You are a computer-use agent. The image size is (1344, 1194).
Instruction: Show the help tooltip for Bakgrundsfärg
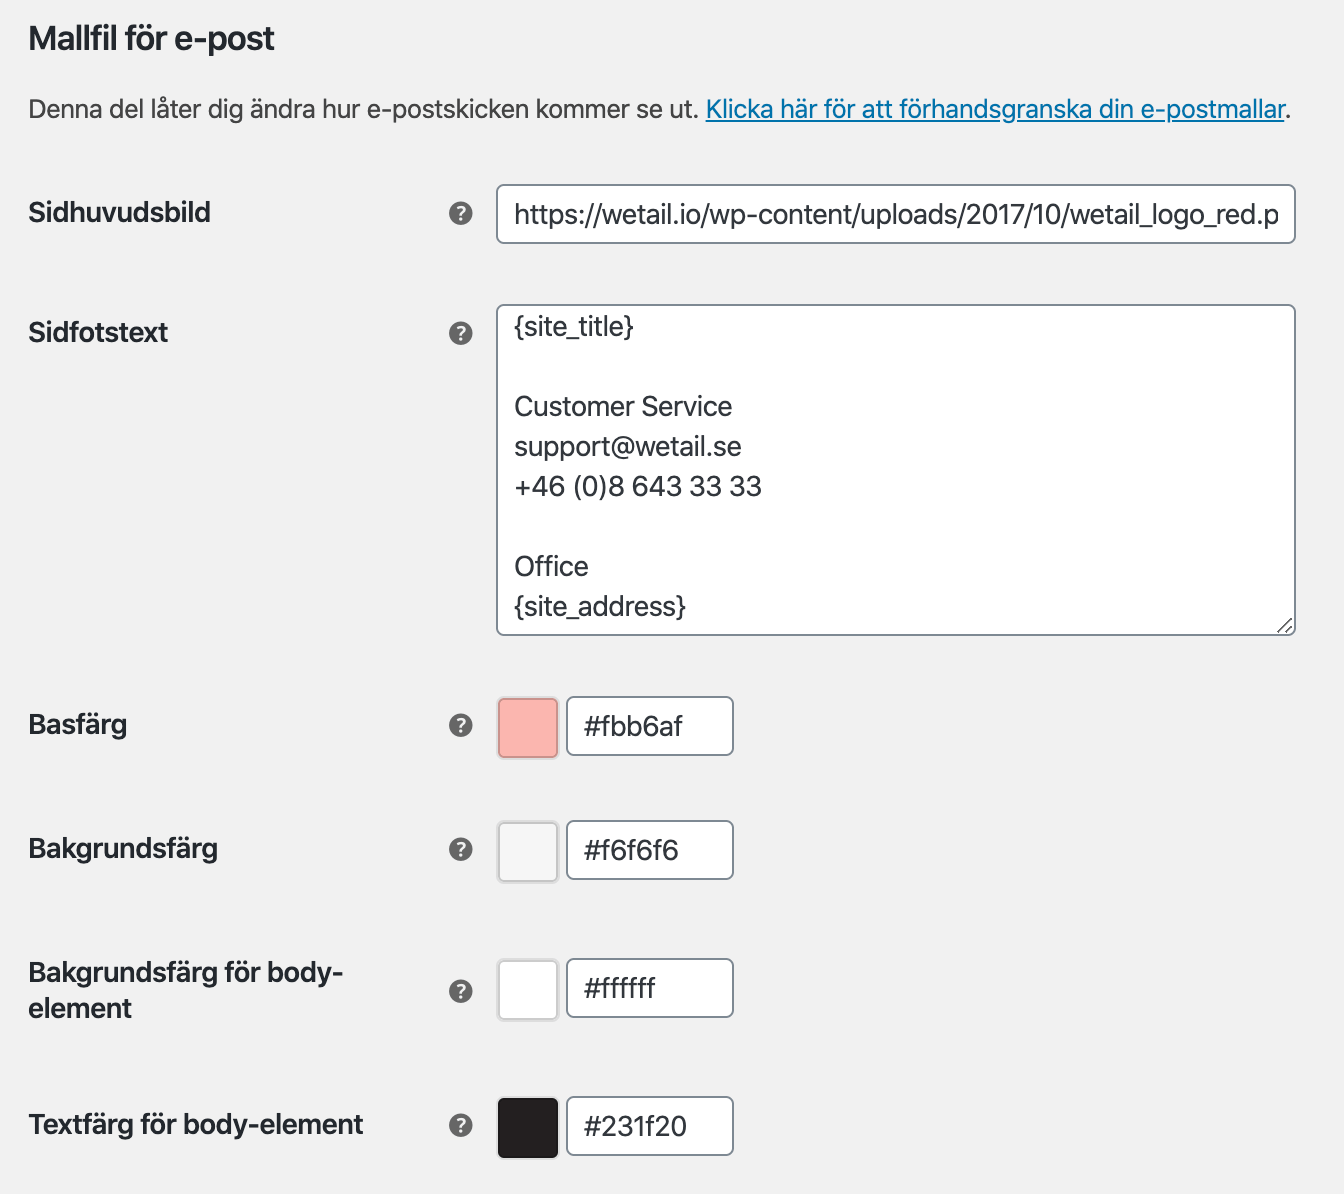pos(460,849)
